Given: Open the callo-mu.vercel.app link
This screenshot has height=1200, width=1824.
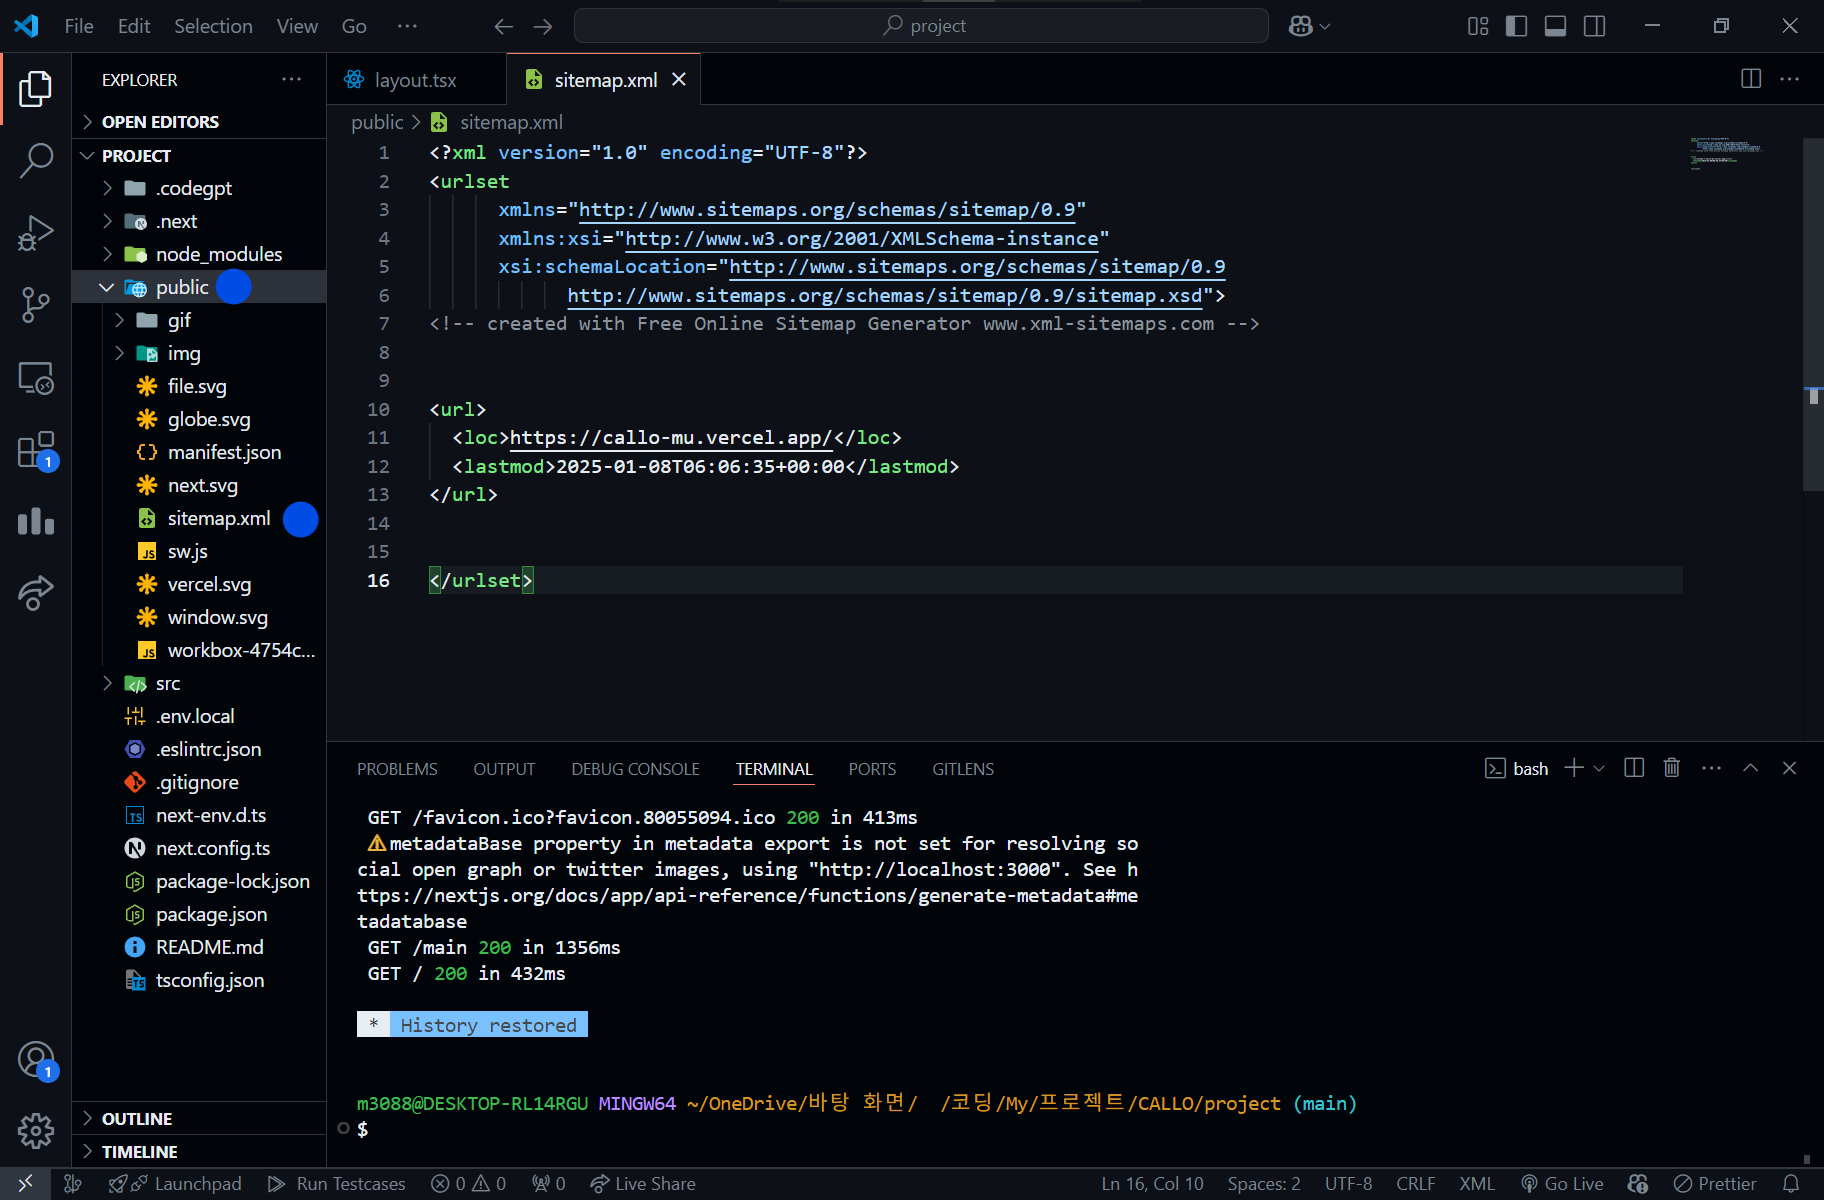Looking at the screenshot, I should tap(671, 438).
